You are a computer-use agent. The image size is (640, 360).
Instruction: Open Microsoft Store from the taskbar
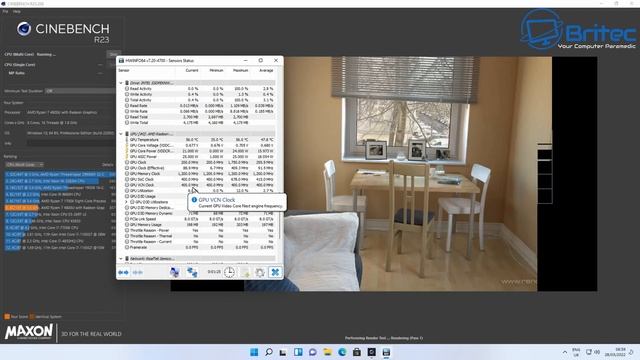tap(357, 352)
